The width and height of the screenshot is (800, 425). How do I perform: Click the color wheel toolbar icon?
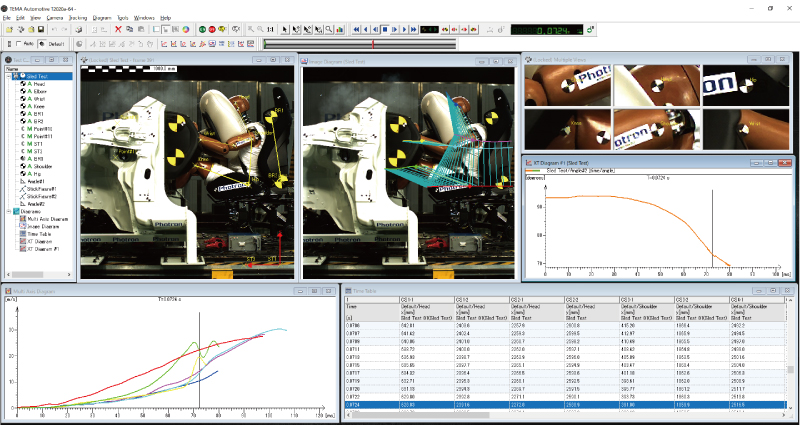pyautogui.click(x=186, y=29)
